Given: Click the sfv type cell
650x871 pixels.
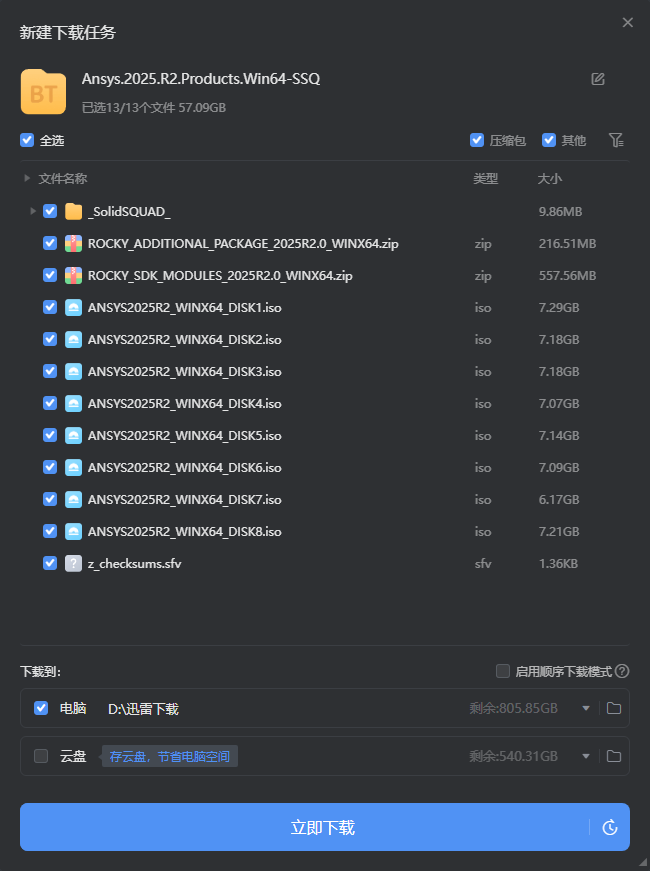Looking at the screenshot, I should [483, 563].
